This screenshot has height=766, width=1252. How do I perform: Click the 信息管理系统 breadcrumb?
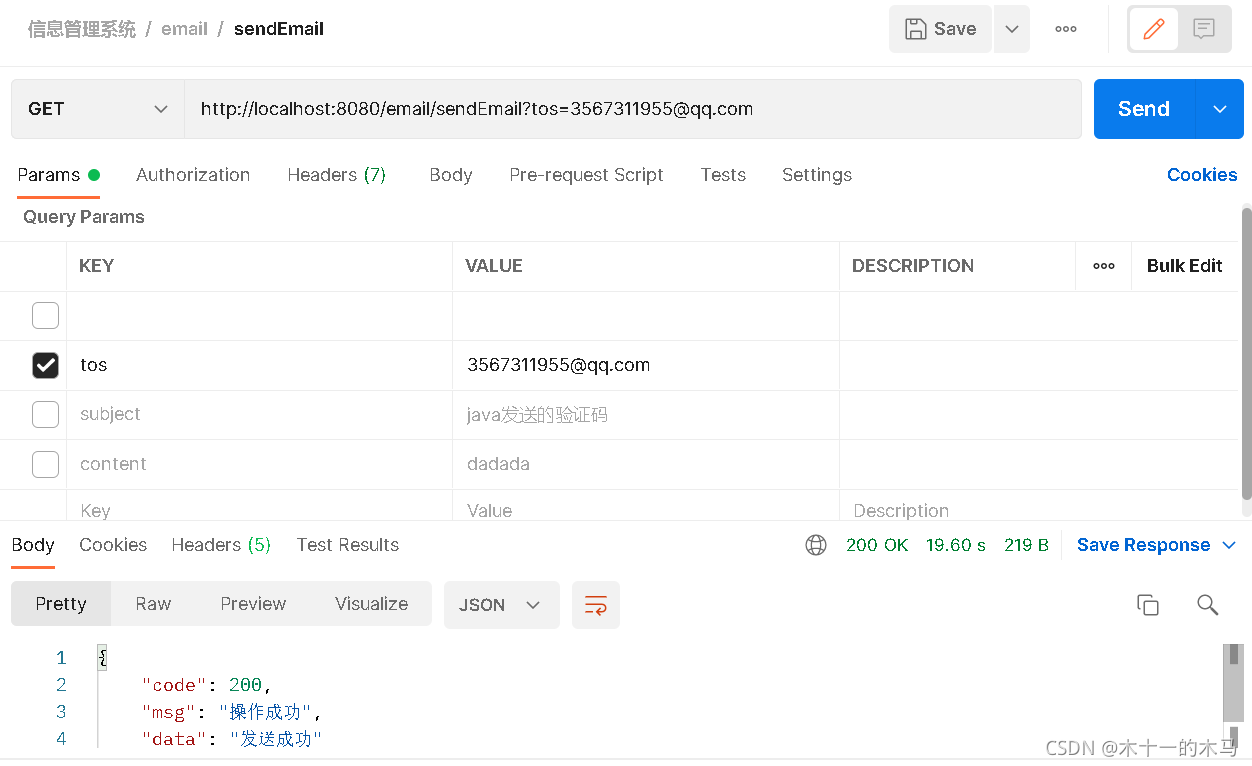coord(81,29)
